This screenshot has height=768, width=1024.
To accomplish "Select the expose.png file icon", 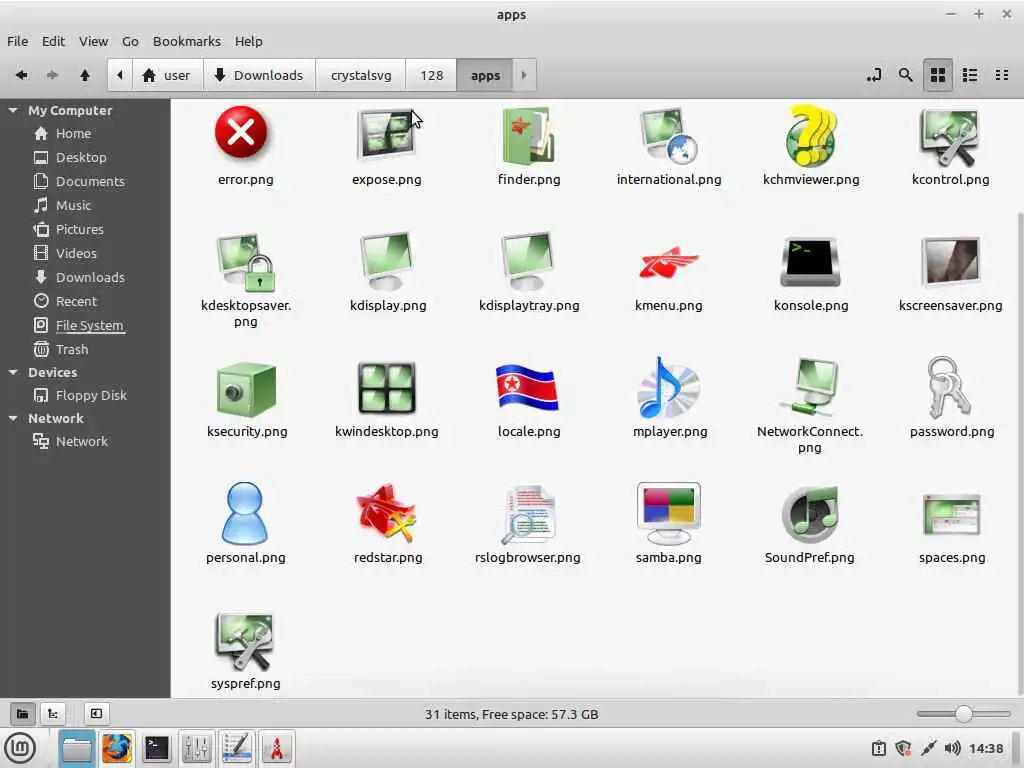I will [x=387, y=135].
